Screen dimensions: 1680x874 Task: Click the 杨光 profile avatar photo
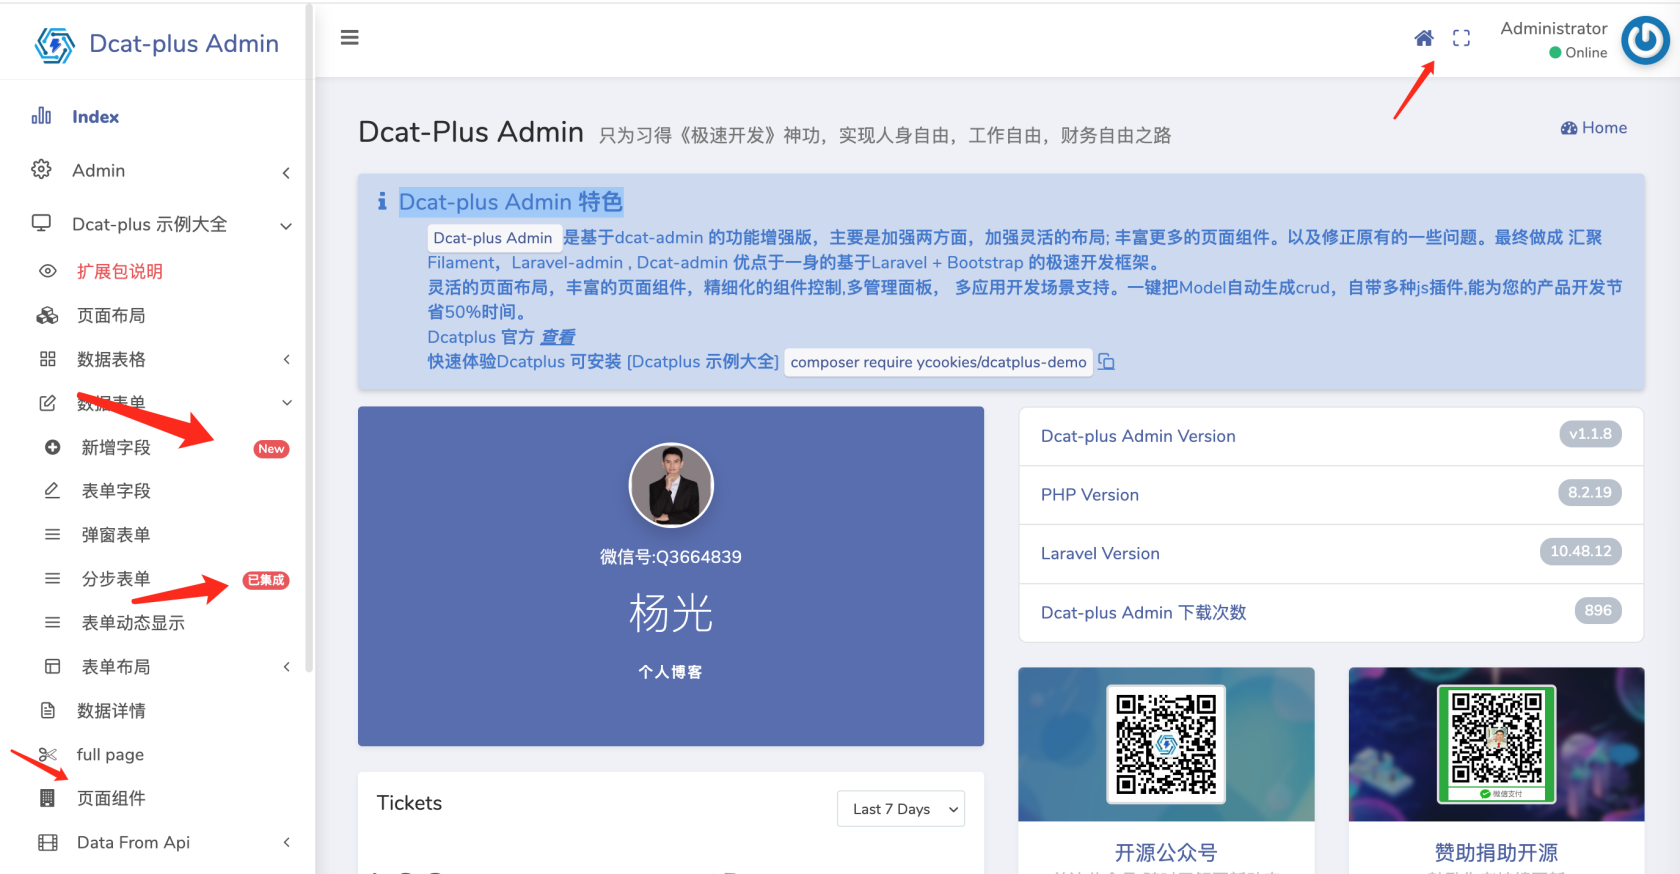[x=671, y=485]
